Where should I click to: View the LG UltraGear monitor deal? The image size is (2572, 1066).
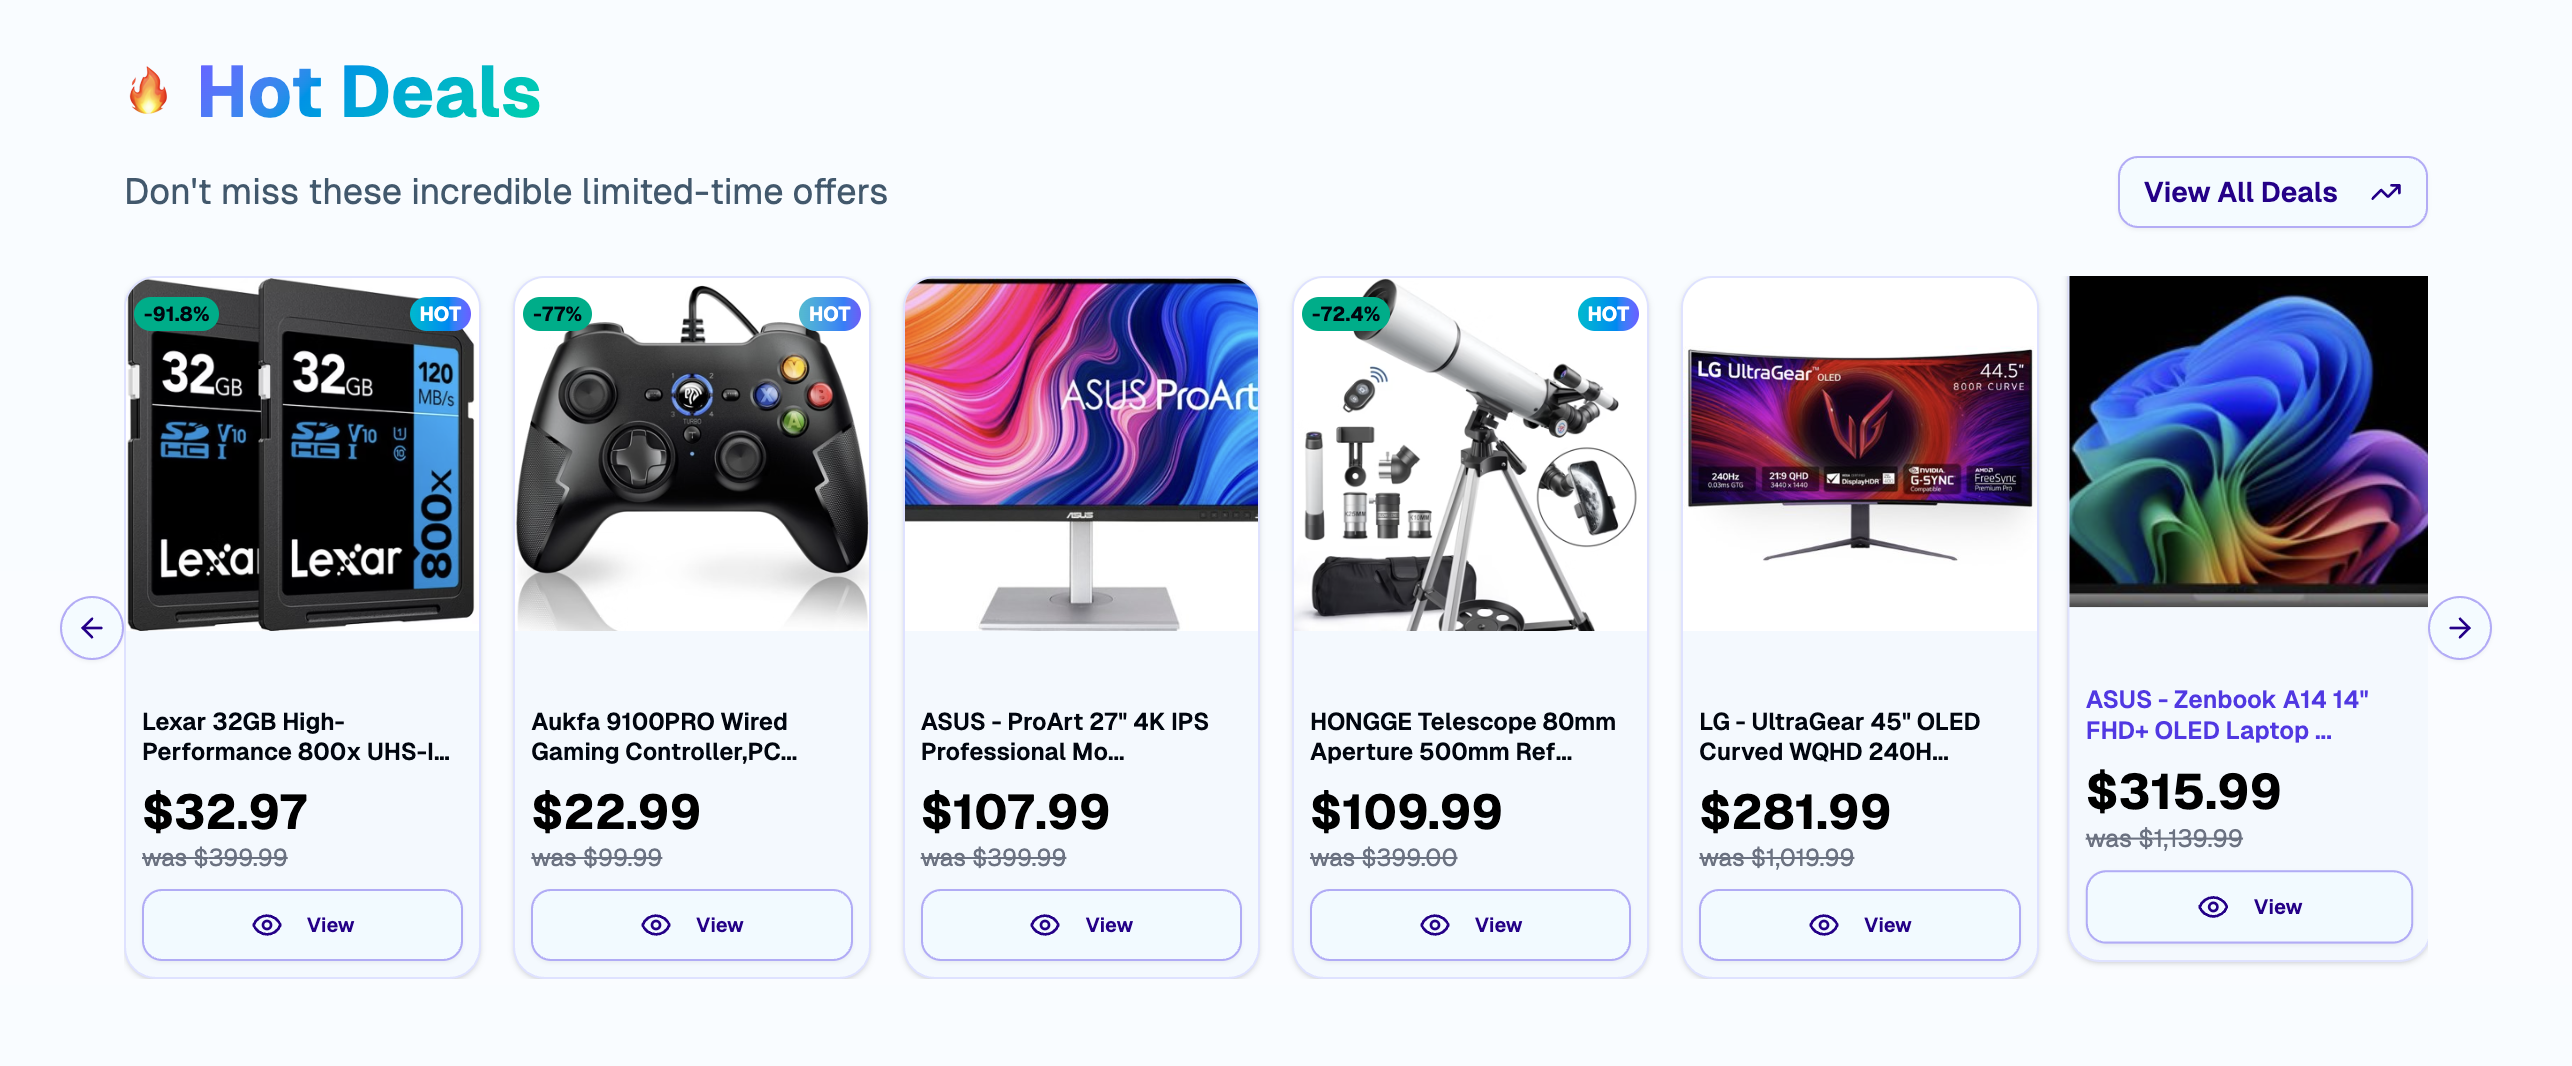pyautogui.click(x=1859, y=925)
